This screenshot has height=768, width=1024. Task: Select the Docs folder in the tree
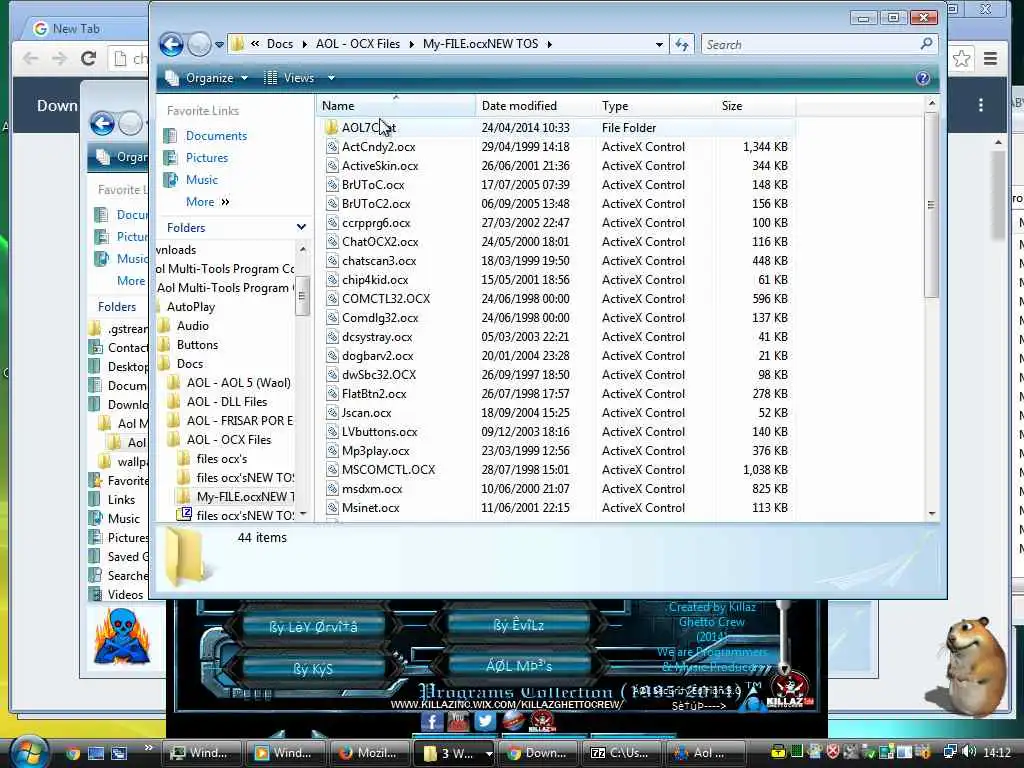click(x=189, y=364)
